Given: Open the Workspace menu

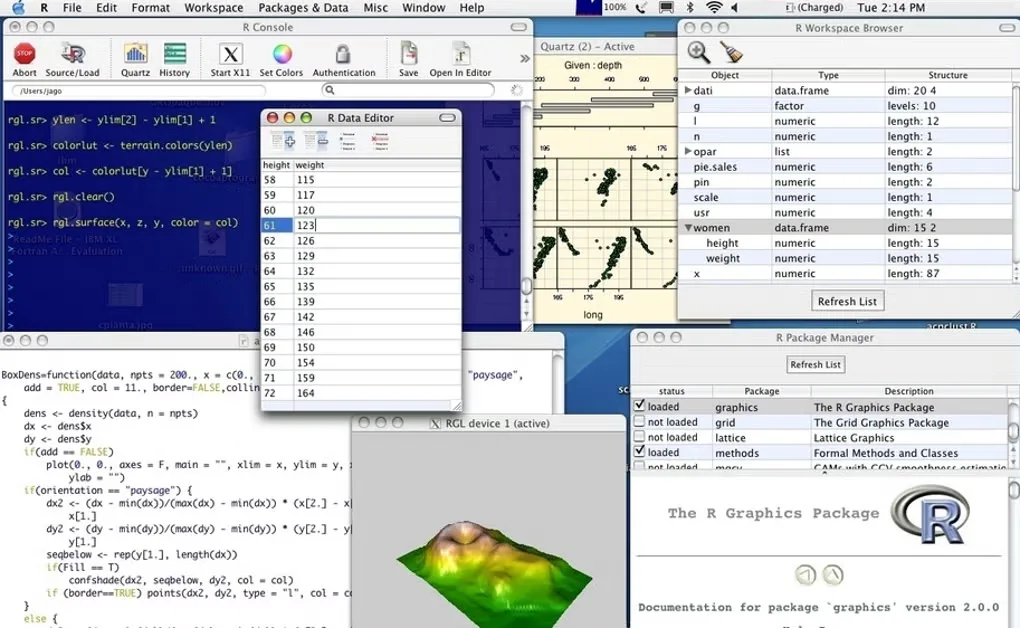Looking at the screenshot, I should pos(213,8).
